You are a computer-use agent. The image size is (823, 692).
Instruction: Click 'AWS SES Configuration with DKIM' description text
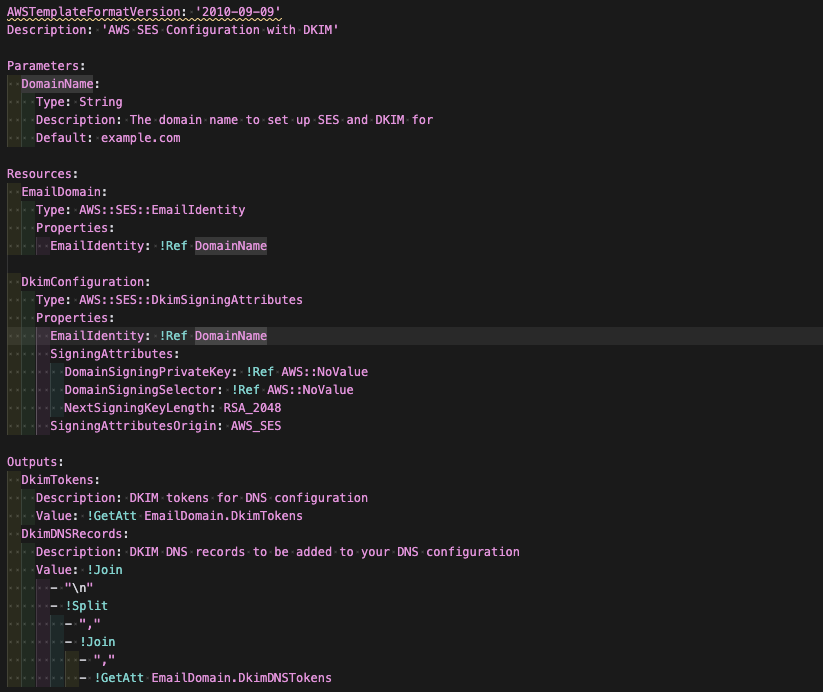(220, 30)
